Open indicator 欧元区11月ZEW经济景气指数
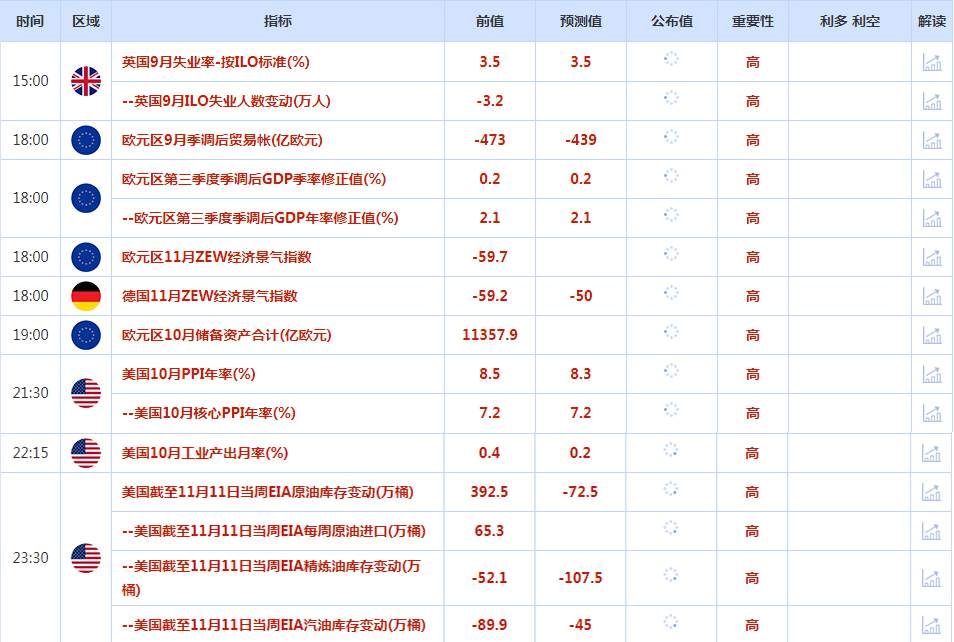The width and height of the screenshot is (954, 642). click(217, 257)
